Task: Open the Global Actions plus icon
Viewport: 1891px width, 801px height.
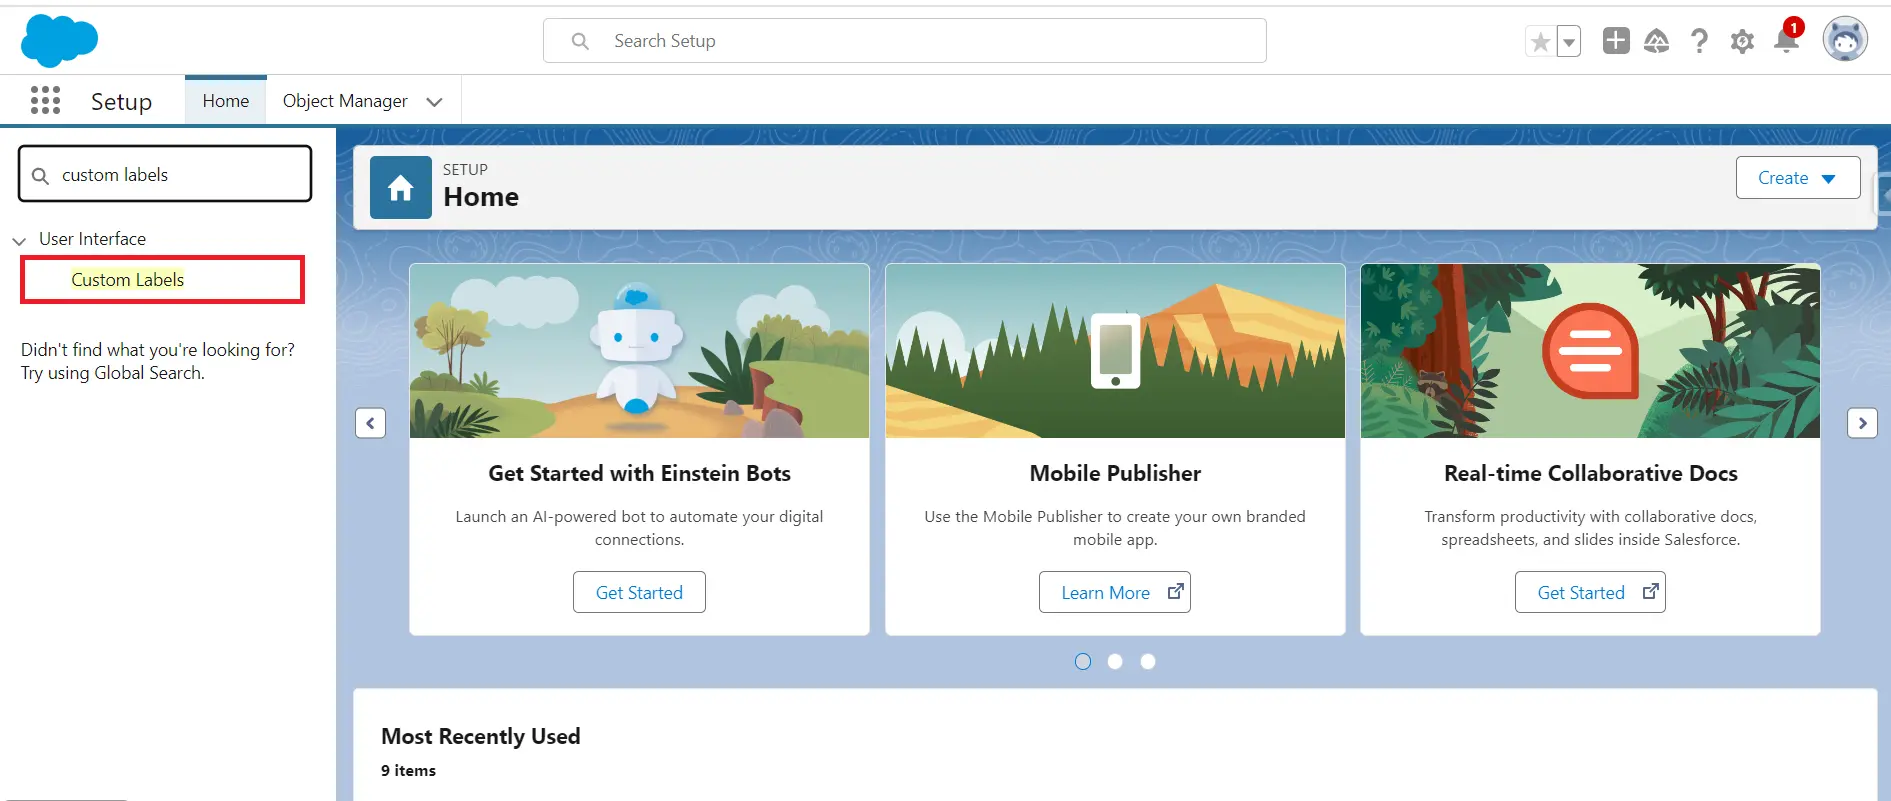Action: (1615, 41)
